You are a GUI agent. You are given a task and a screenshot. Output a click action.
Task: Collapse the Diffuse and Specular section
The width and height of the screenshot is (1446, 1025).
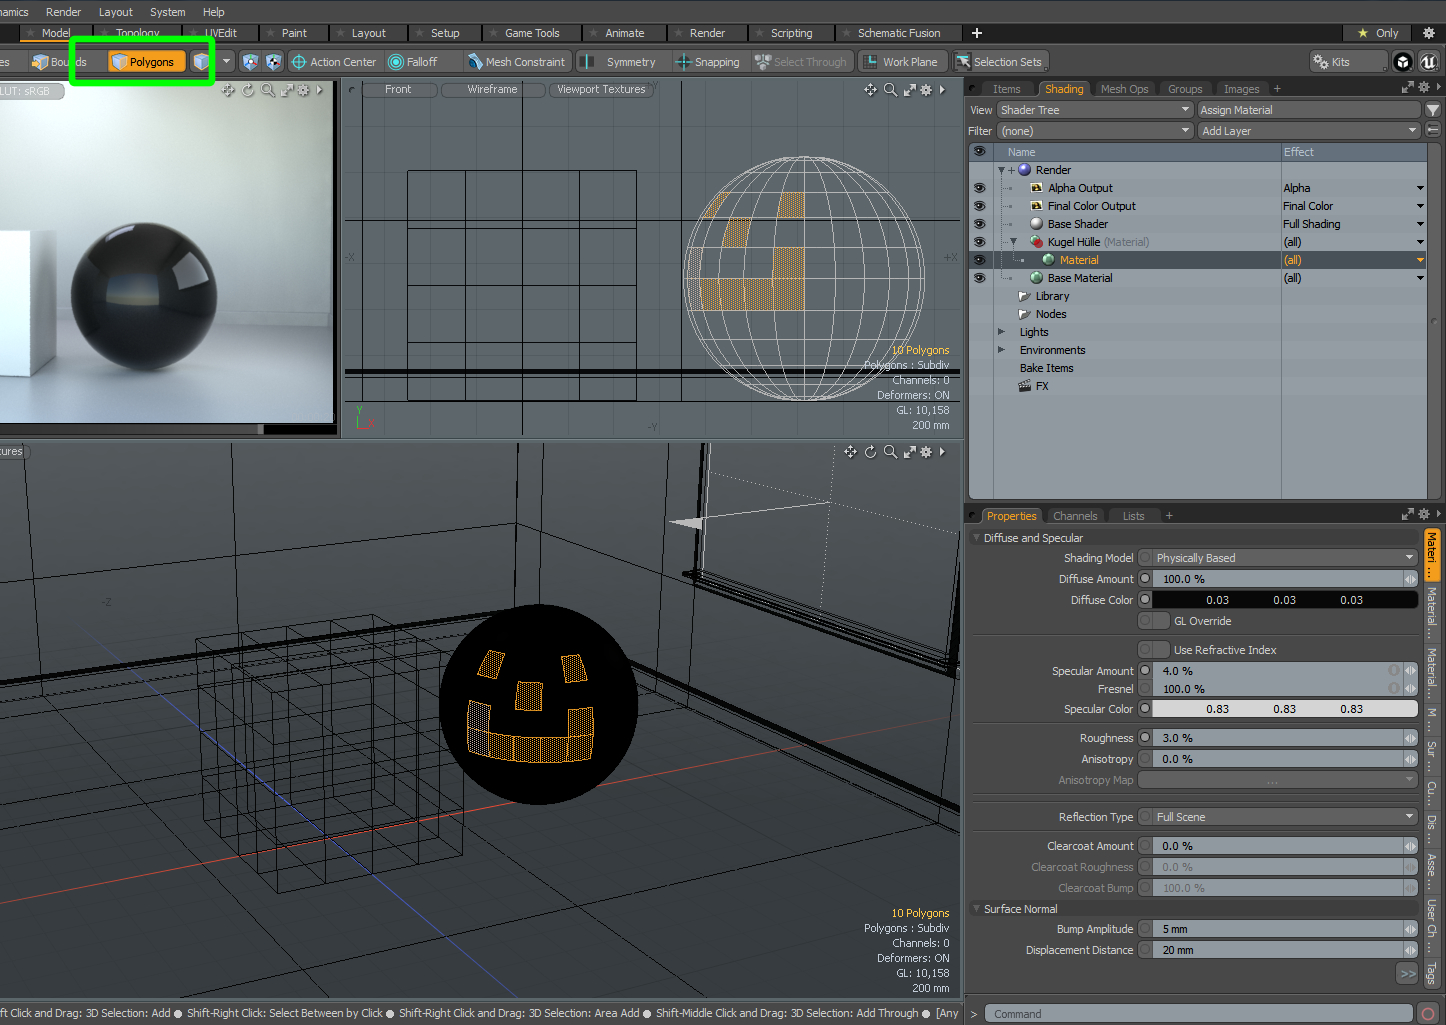(977, 538)
